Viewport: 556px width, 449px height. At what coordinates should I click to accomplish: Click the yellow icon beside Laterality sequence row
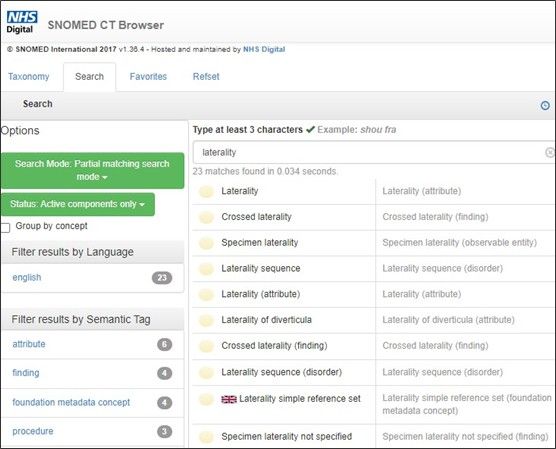(x=206, y=269)
